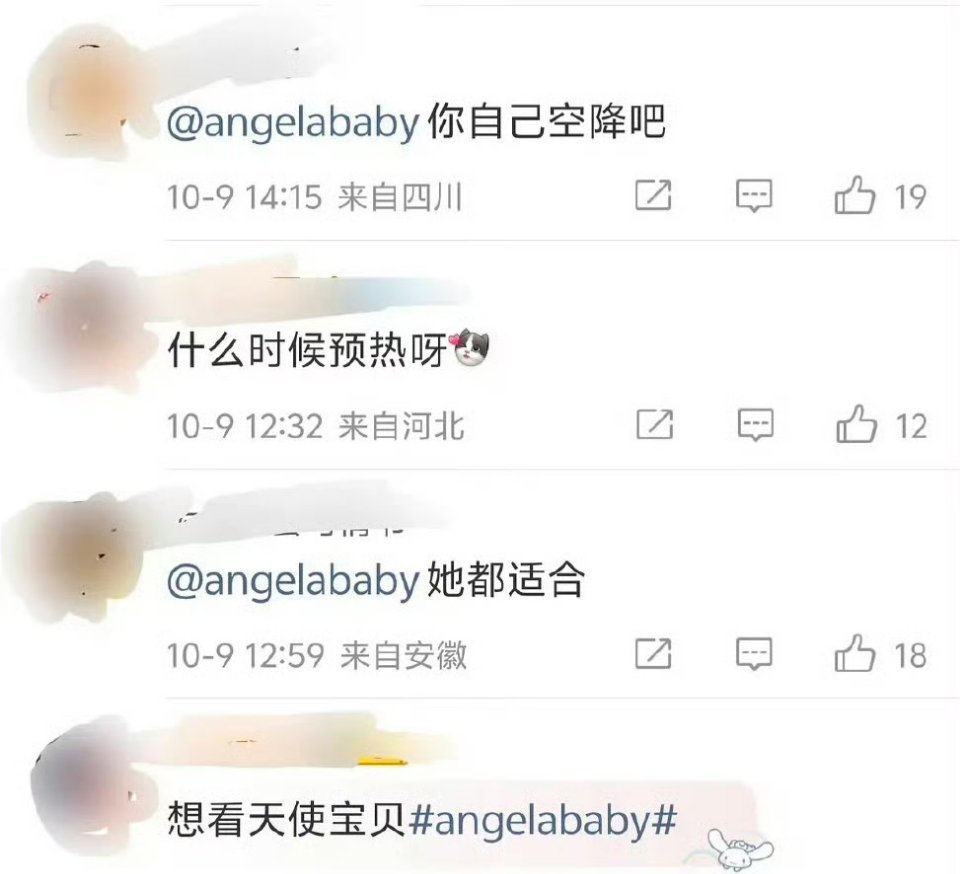The image size is (960, 874).
Task: Like the 什么时候预热呀 comment
Action: [856, 424]
